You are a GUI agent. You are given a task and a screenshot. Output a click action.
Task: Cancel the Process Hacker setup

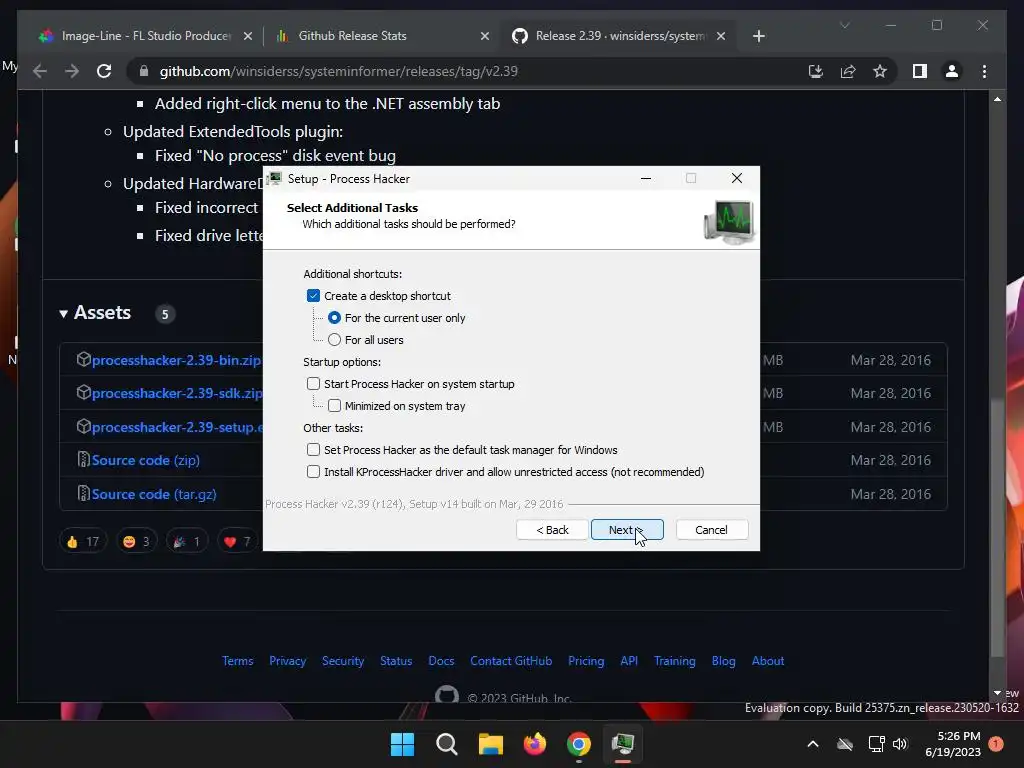711,530
